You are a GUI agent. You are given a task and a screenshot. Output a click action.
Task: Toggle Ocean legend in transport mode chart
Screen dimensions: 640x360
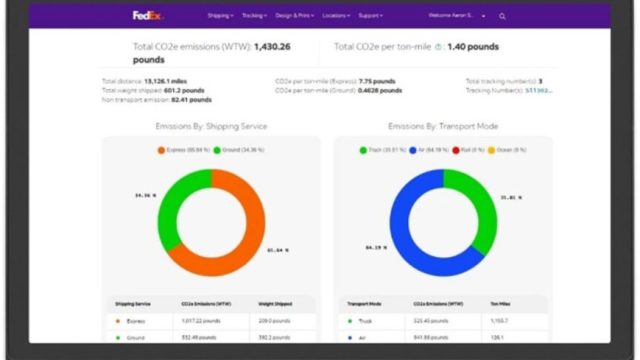click(507, 150)
